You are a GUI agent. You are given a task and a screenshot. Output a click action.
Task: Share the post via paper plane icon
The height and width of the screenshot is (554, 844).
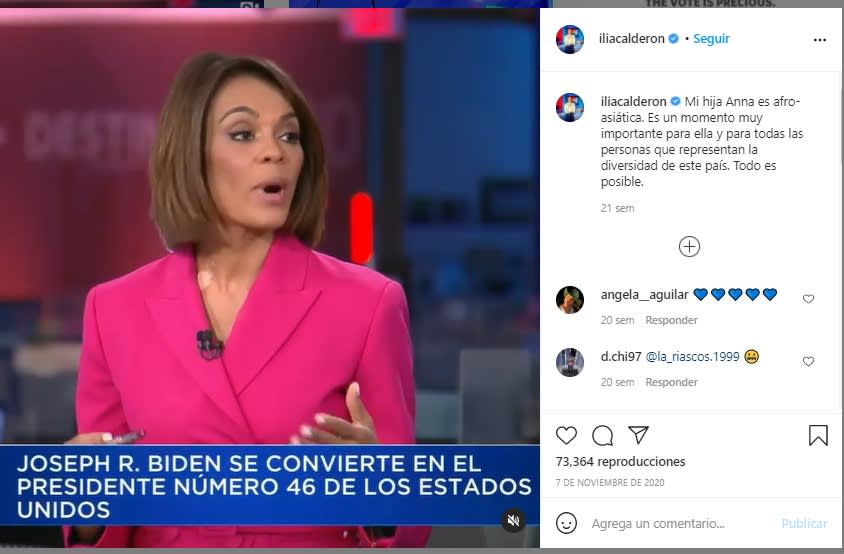[638, 434]
